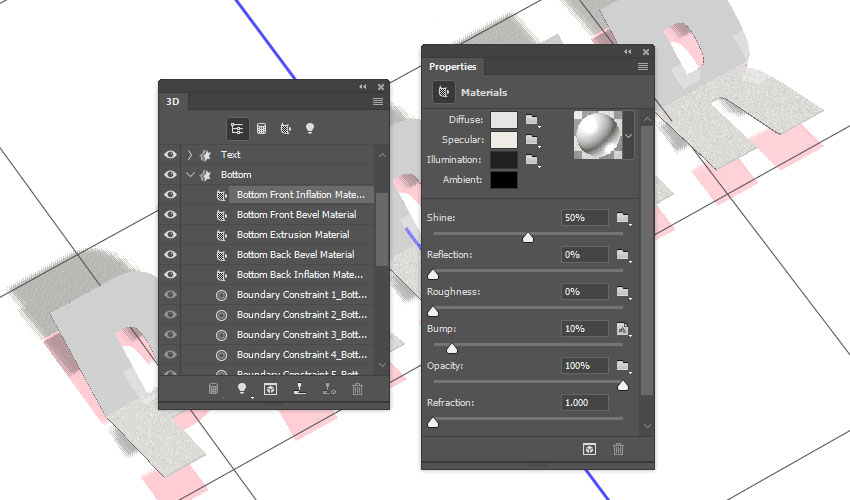The width and height of the screenshot is (850, 500).
Task: Click the Diffuse color swatch
Action: tap(504, 120)
